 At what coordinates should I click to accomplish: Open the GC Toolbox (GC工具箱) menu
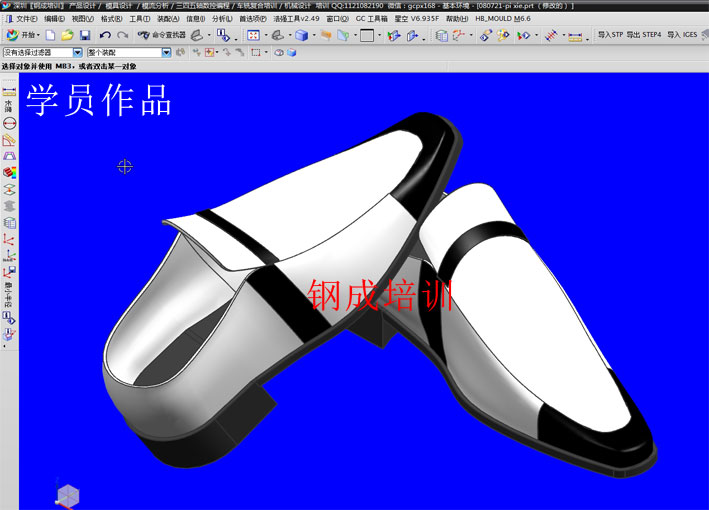[x=372, y=19]
